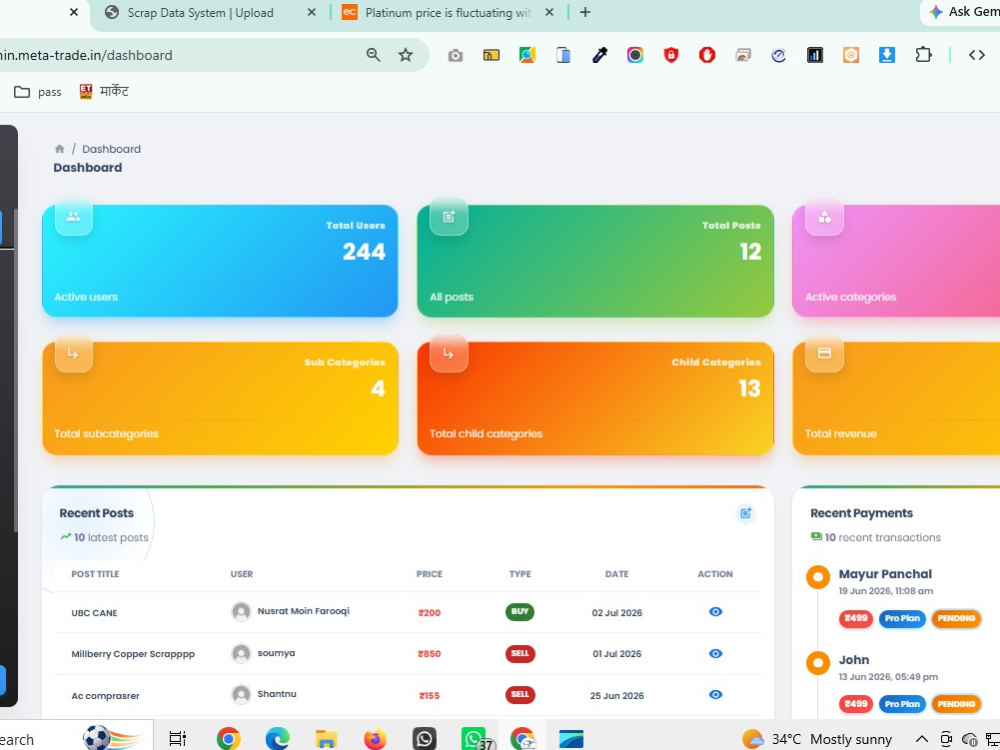Click the SELL badge on Millberry Copper row
This screenshot has width=1000, height=750.
click(520, 654)
